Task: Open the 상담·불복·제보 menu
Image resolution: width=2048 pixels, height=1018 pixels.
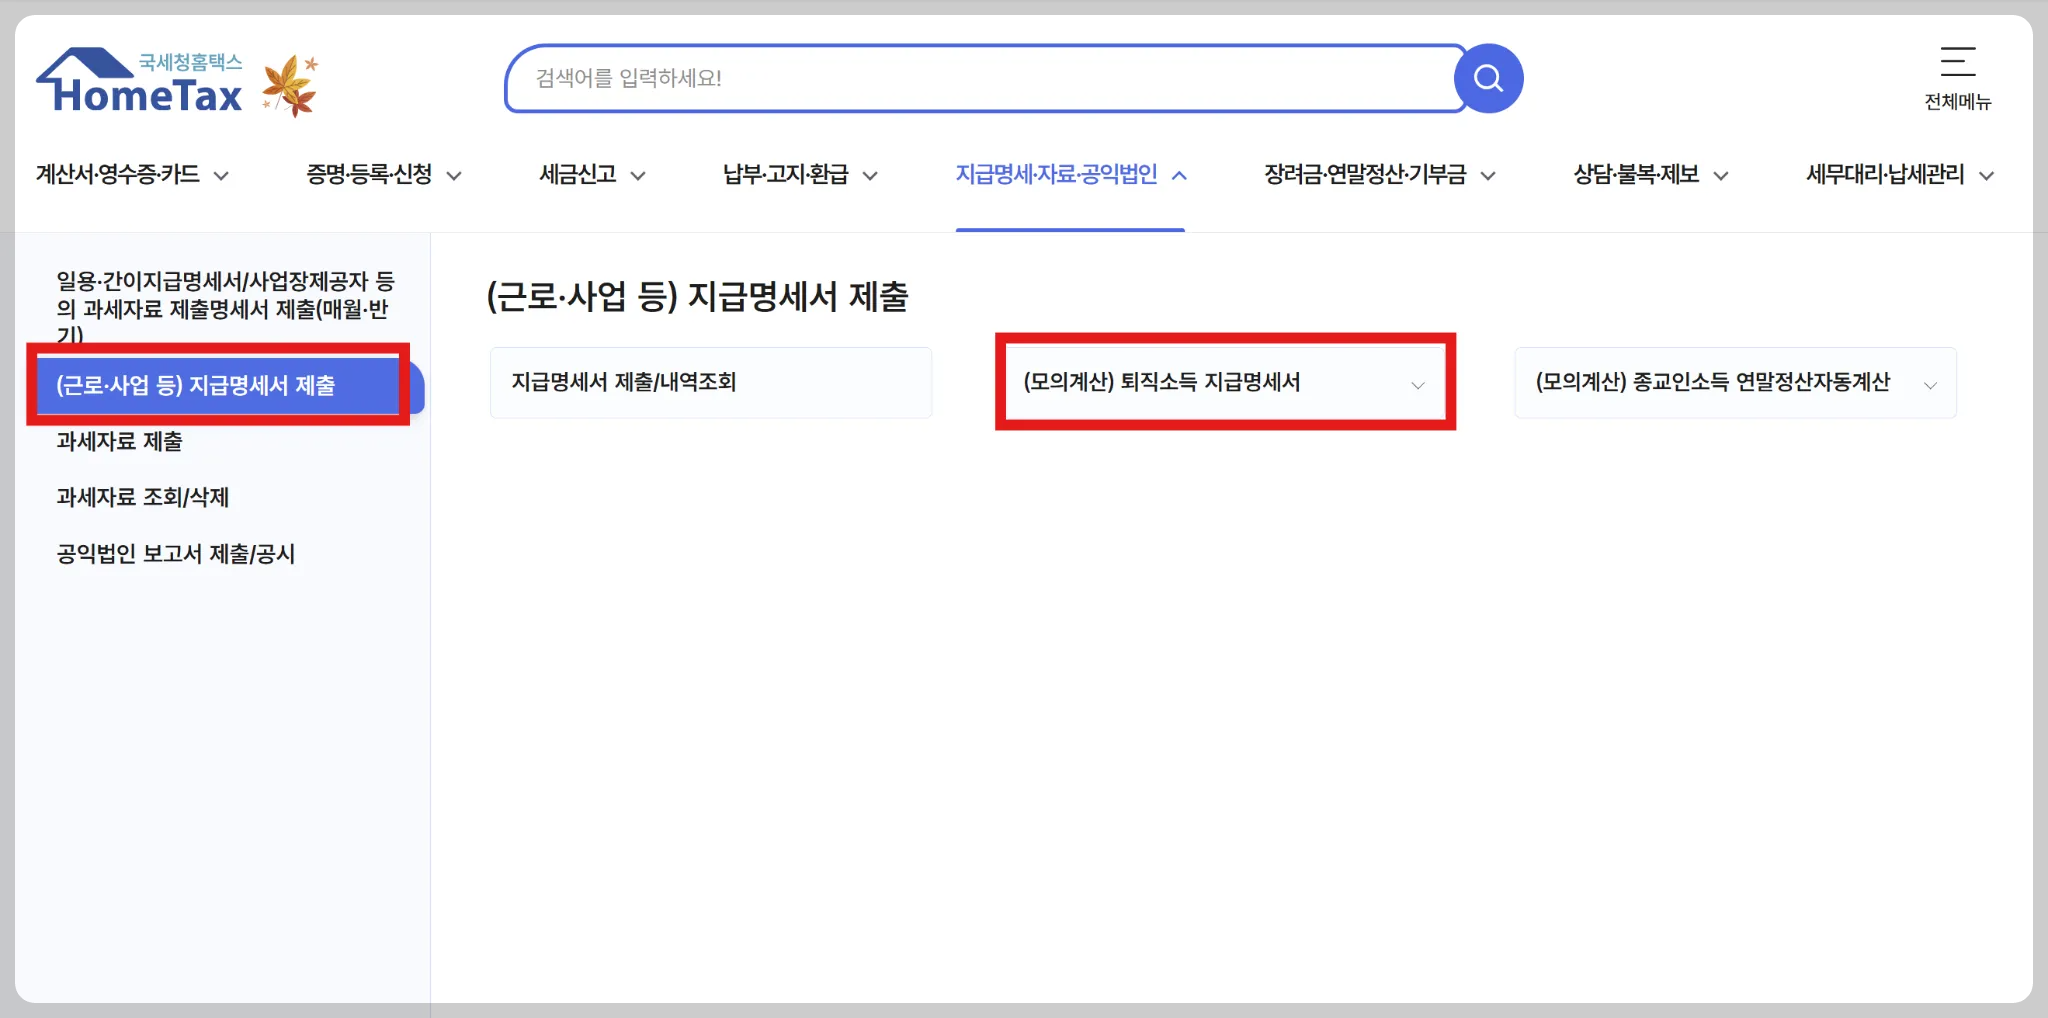Action: coord(1638,175)
